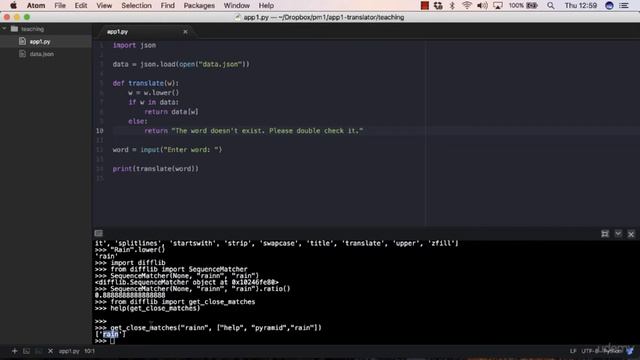The image size is (640, 360).
Task: Click the file icon in the window title
Action: point(238,17)
